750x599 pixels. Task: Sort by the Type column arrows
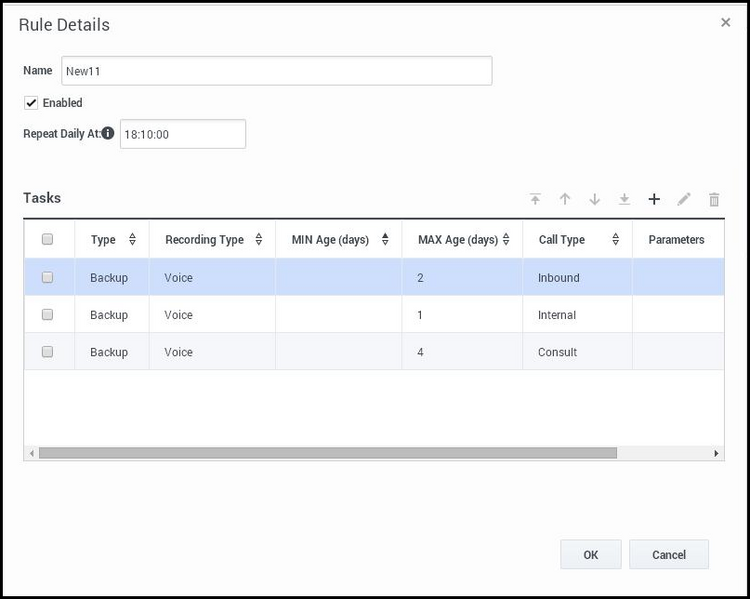132,240
